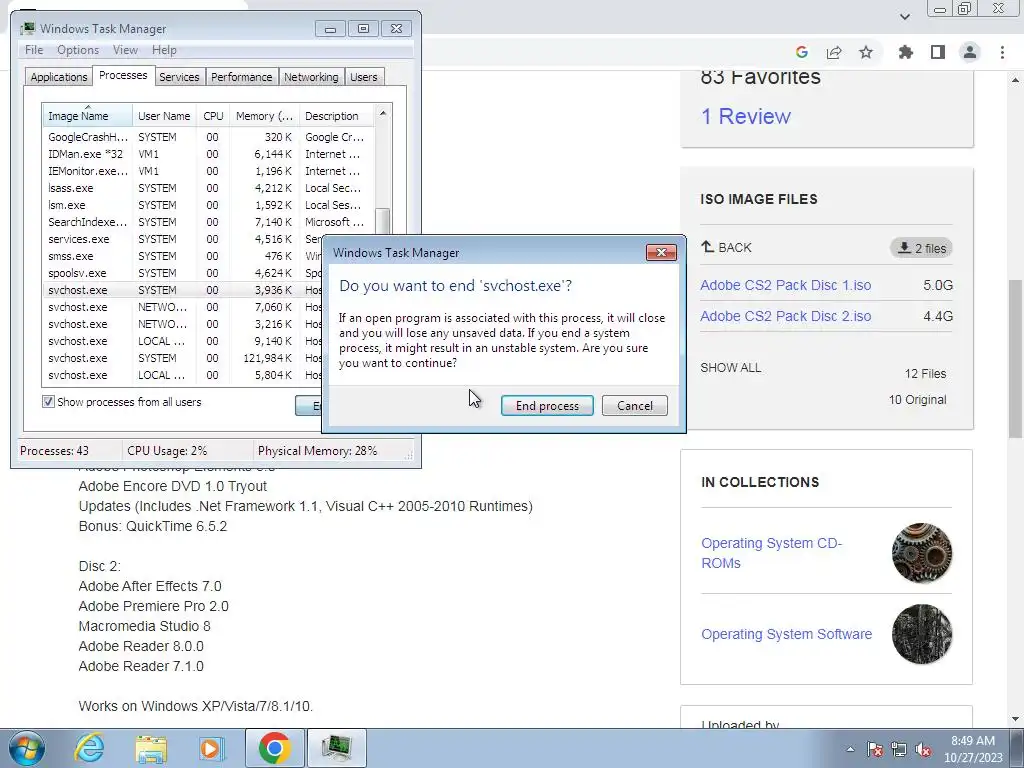Screen dimensions: 1024x768
Task: Open Windows Explorer folder icon on taskbar
Action: click(x=151, y=748)
